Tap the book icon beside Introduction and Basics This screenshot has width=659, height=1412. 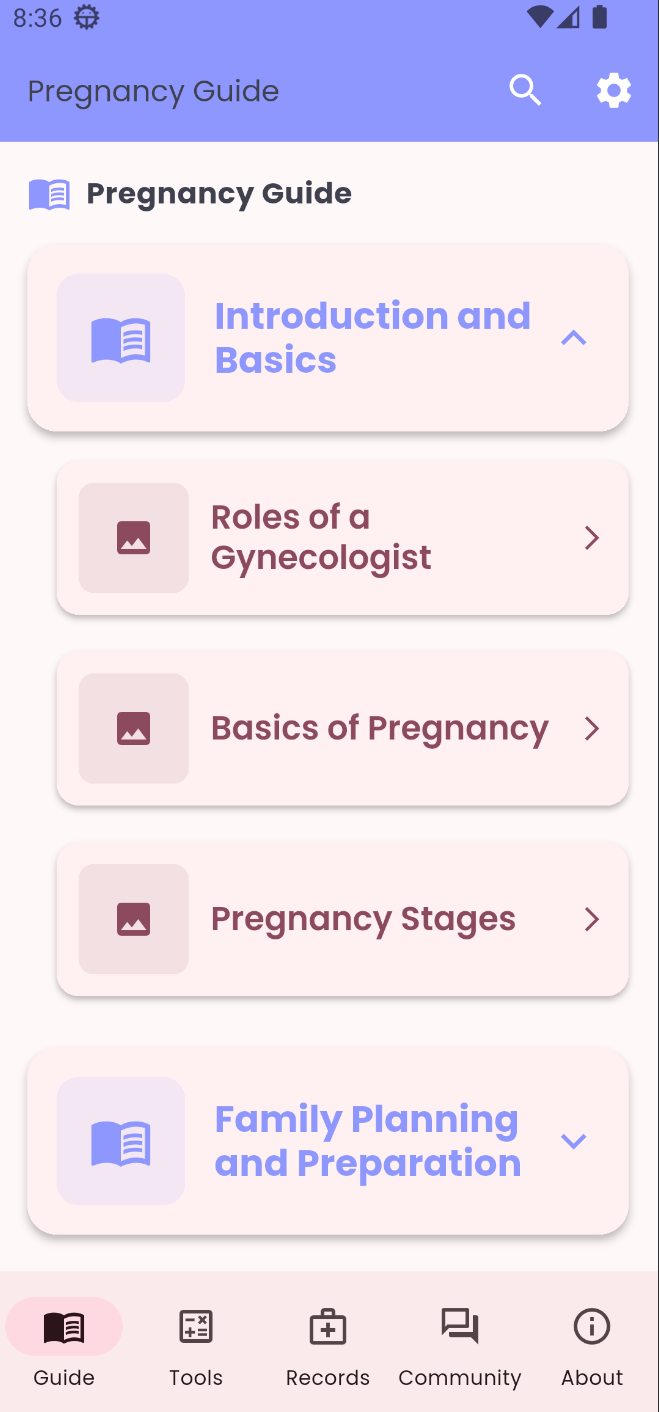point(121,338)
